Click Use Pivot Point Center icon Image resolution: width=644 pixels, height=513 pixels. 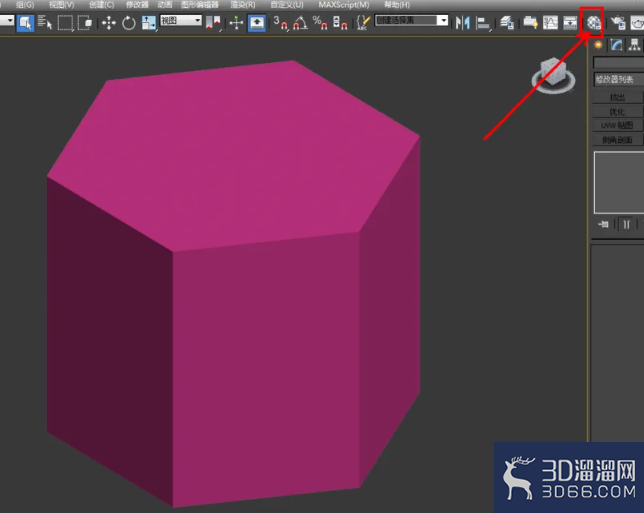[x=213, y=23]
